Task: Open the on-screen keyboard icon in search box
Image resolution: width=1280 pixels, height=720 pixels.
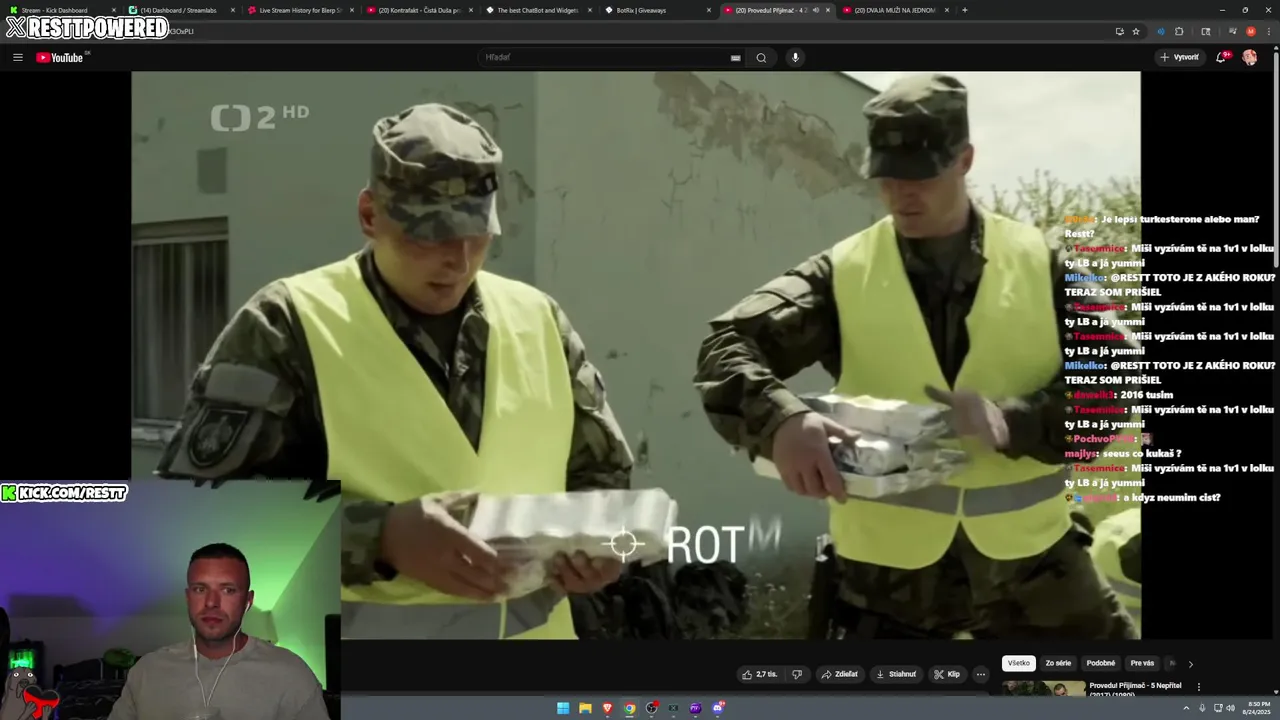Action: pos(736,58)
